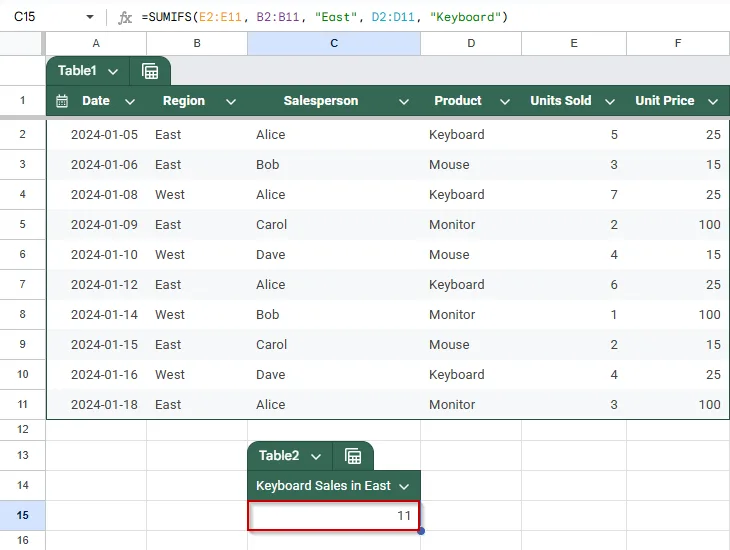
Task: Select column B header
Action: pyautogui.click(x=197, y=43)
